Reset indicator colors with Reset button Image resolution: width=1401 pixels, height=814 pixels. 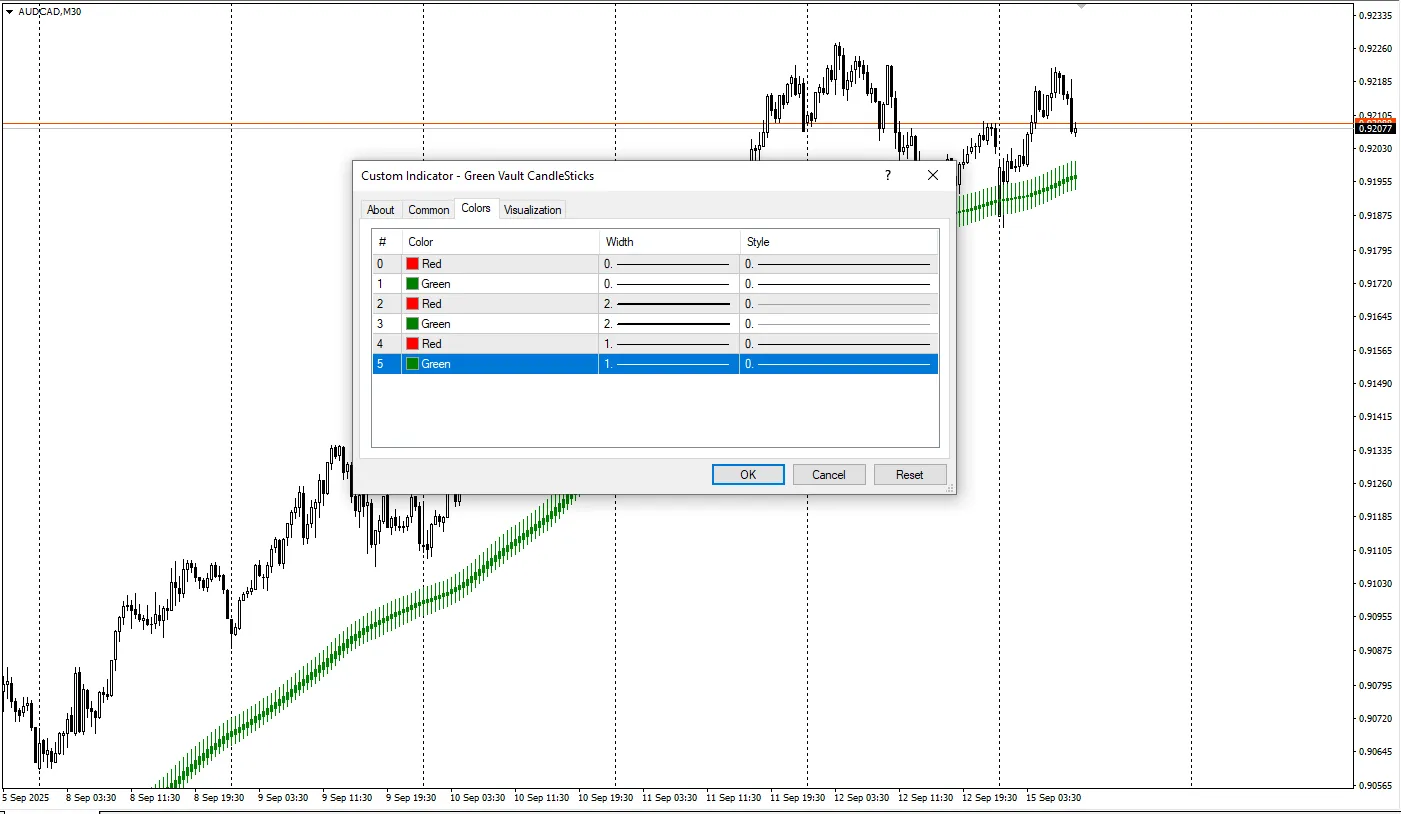click(x=909, y=474)
